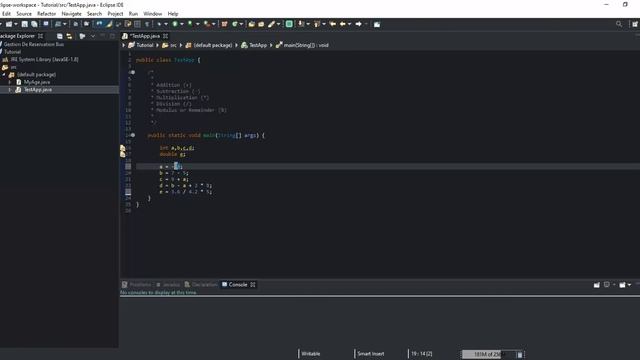Click the Forward navigation arrow
Viewport: 640px width, 360px height.
point(358,24)
